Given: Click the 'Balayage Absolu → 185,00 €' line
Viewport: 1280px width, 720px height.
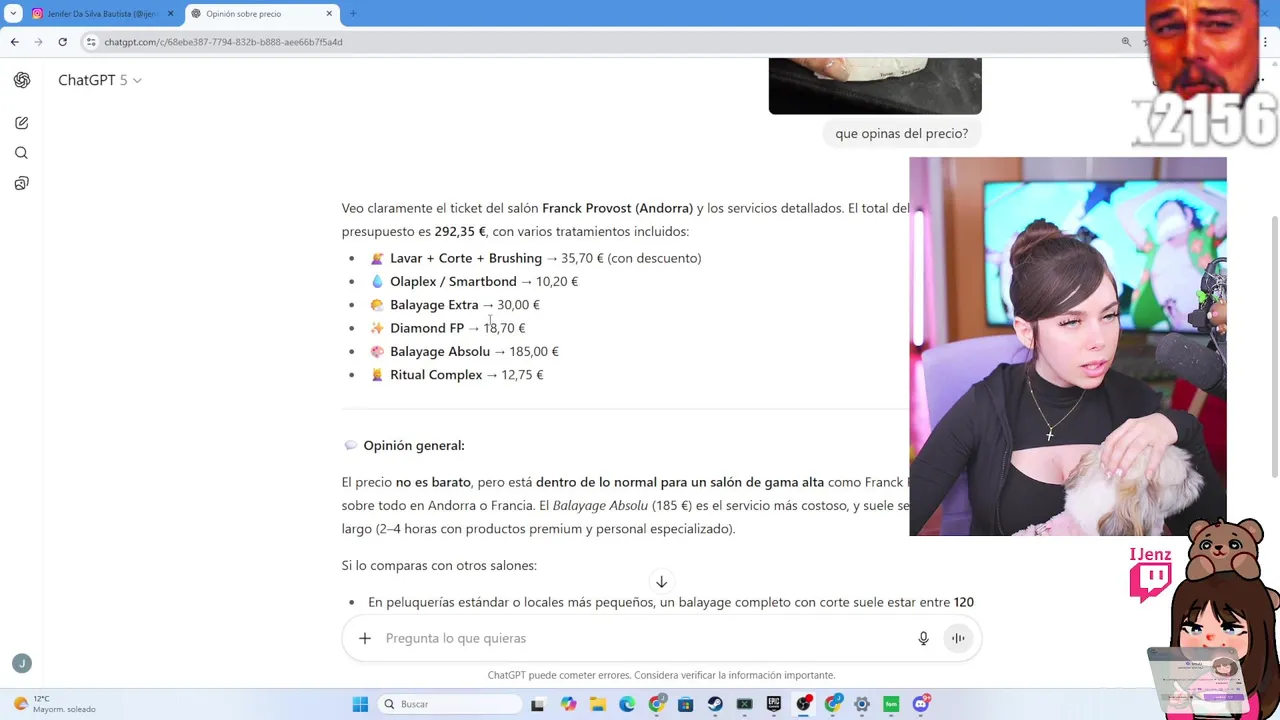Looking at the screenshot, I should [x=474, y=351].
